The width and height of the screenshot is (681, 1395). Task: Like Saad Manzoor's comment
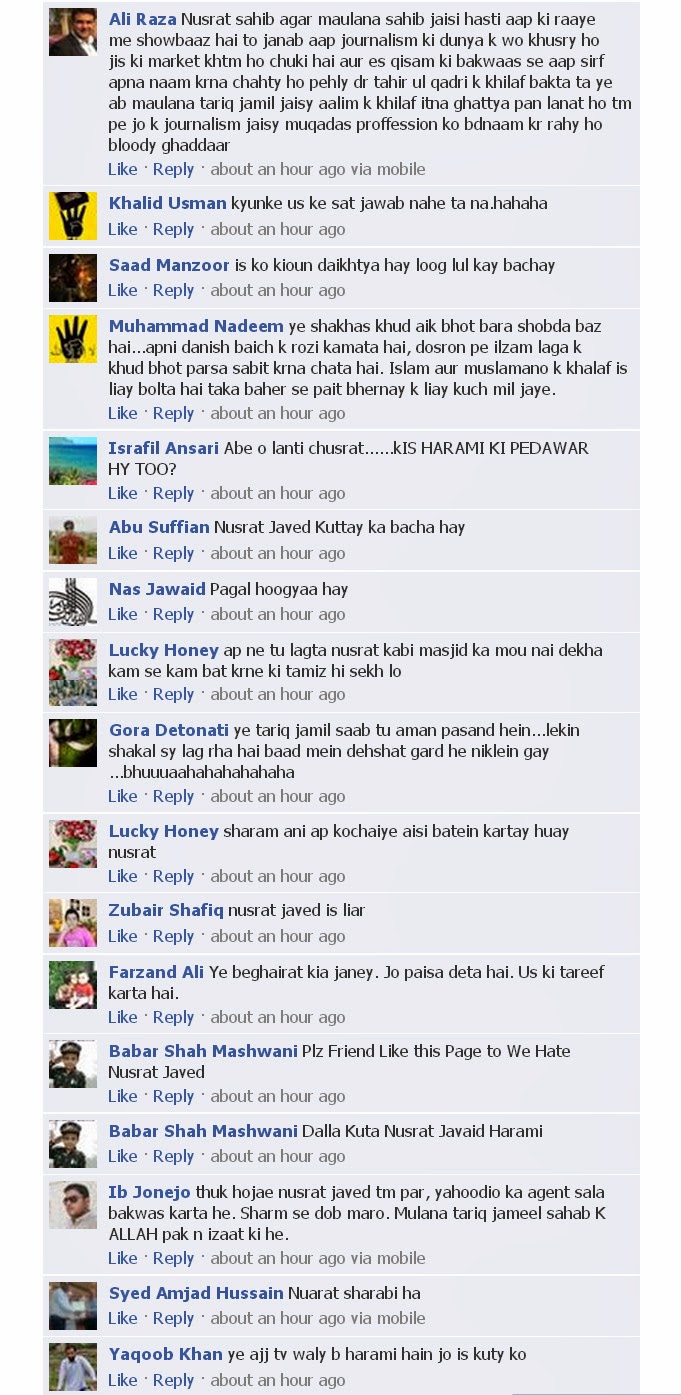[123, 290]
